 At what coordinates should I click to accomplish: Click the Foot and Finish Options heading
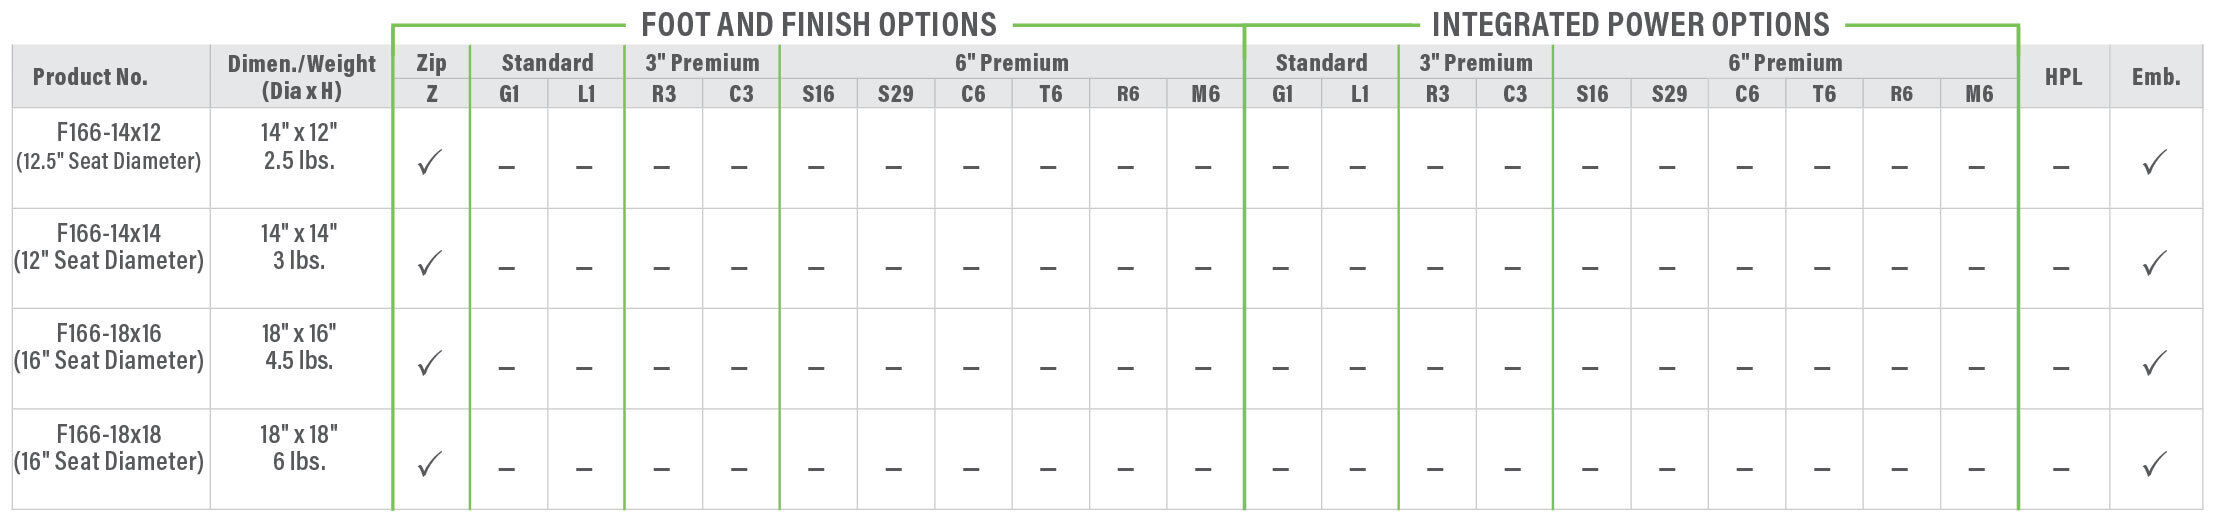pyautogui.click(x=819, y=24)
